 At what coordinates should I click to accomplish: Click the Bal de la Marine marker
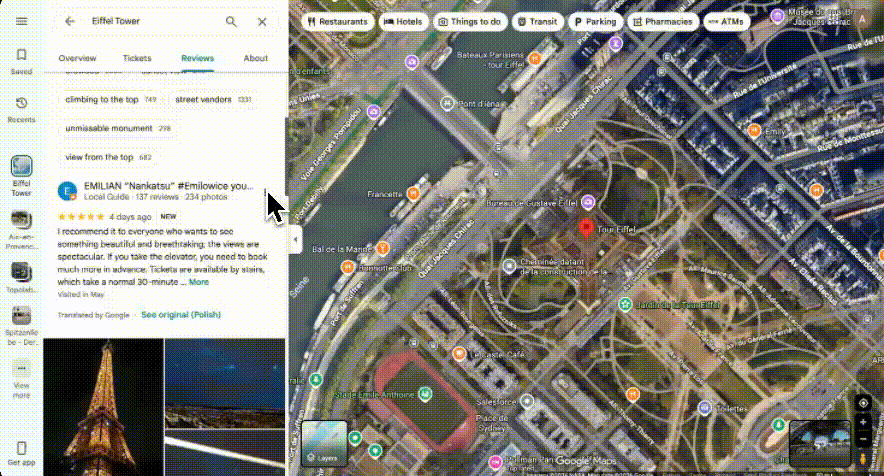383,248
